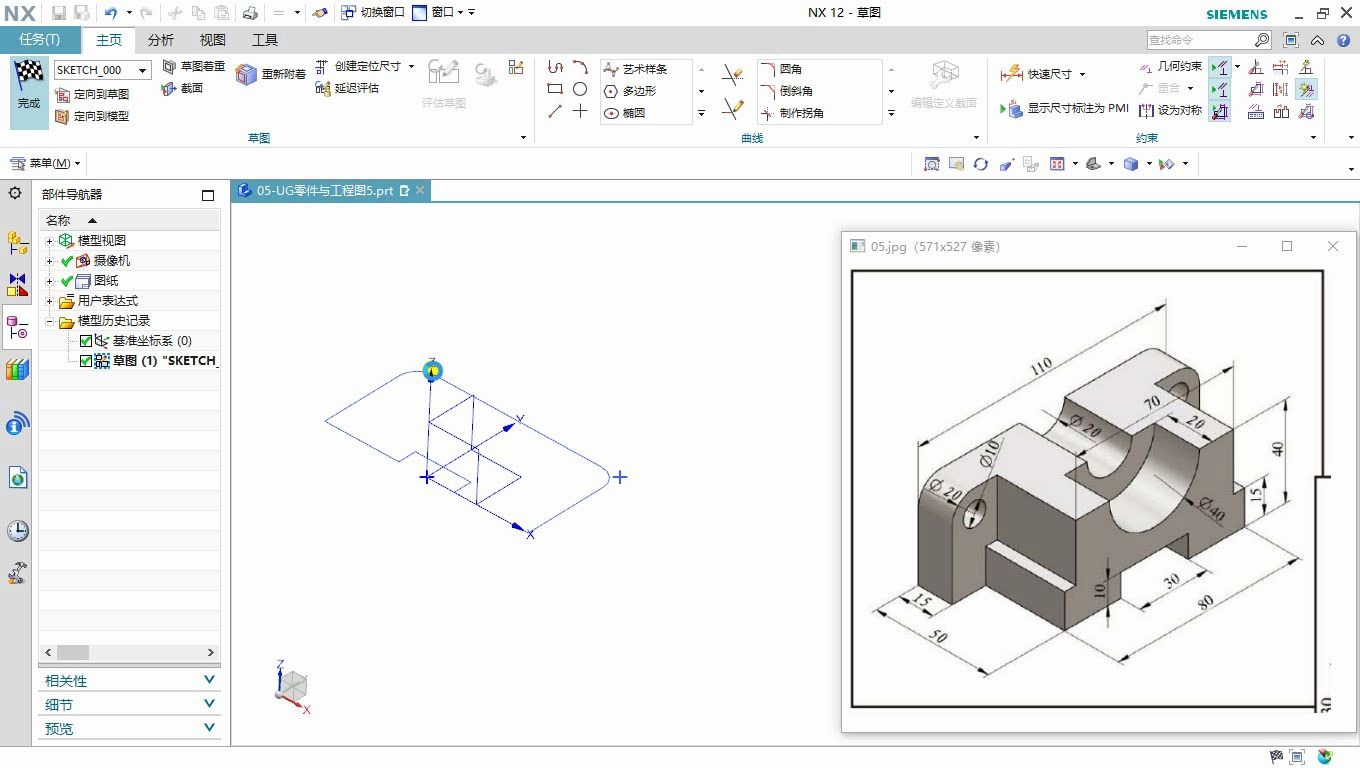Click the search magnifier icon
The image size is (1360, 768).
[x=1262, y=40]
